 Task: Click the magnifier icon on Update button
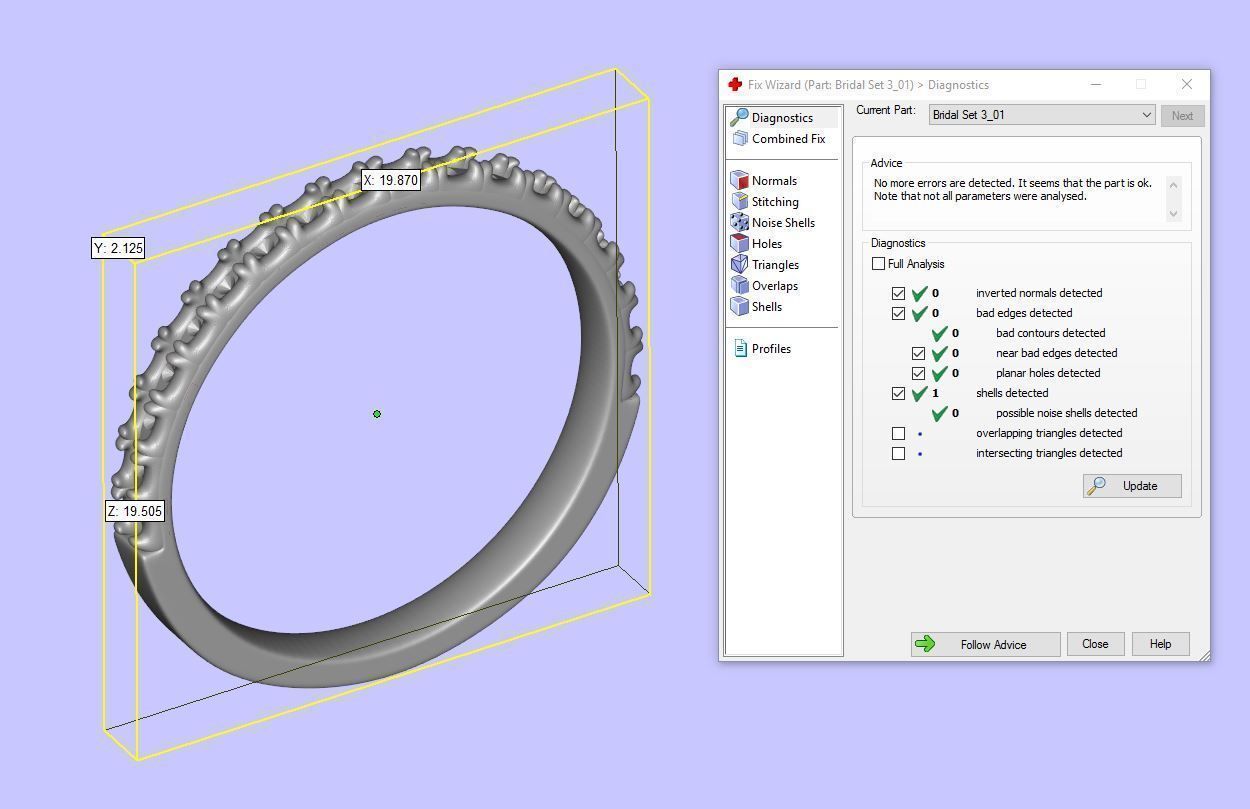(1097, 485)
